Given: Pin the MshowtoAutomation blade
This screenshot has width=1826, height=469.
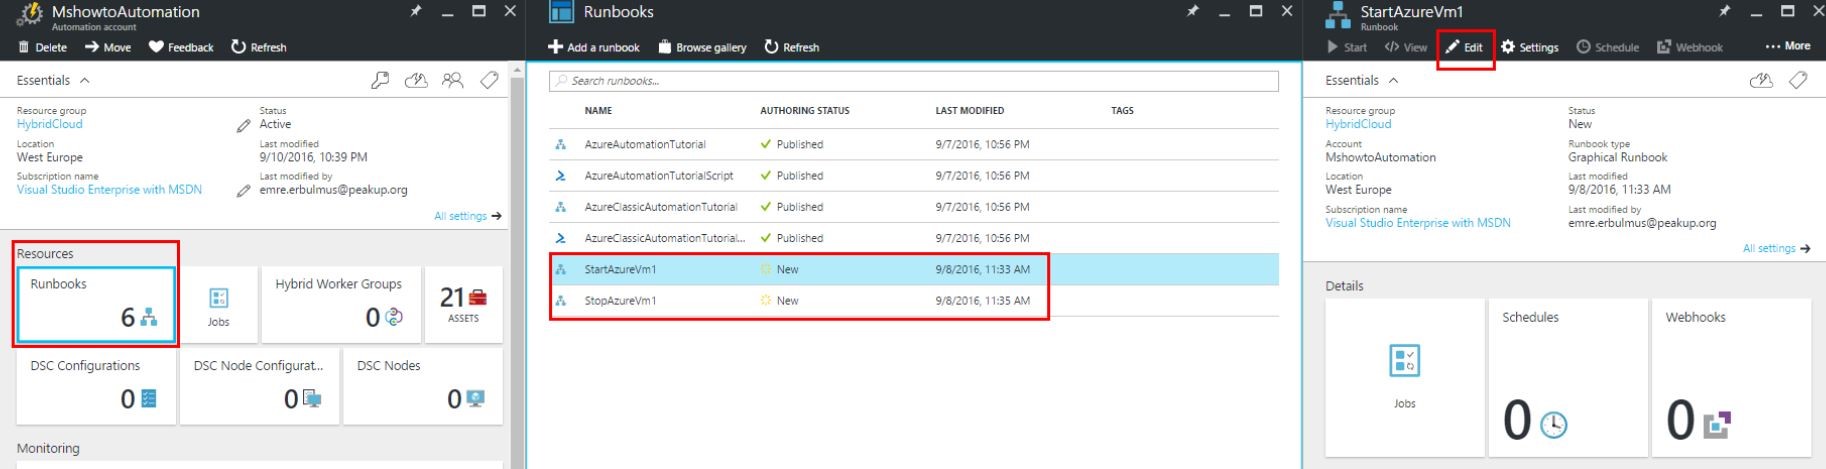Looking at the screenshot, I should [x=416, y=11].
